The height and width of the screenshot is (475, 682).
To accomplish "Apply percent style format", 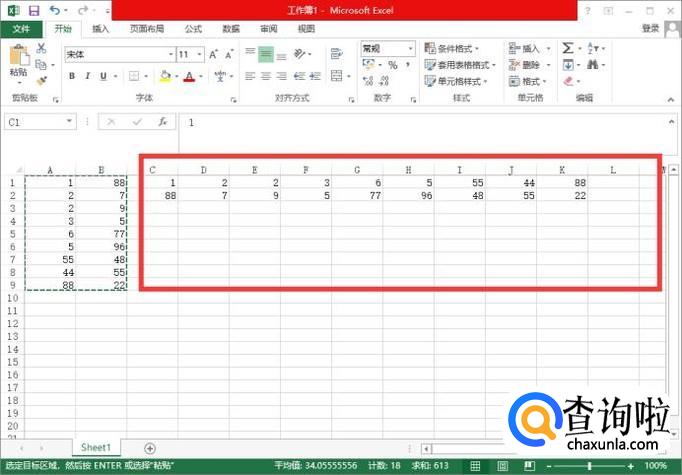I will [393, 65].
